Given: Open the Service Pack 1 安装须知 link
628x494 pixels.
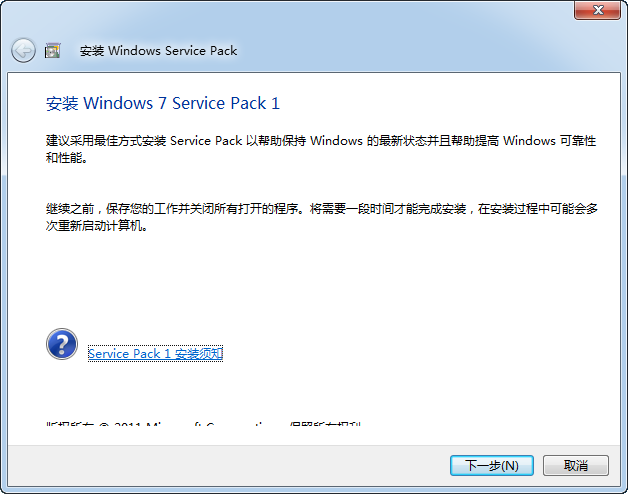Looking at the screenshot, I should [155, 354].
